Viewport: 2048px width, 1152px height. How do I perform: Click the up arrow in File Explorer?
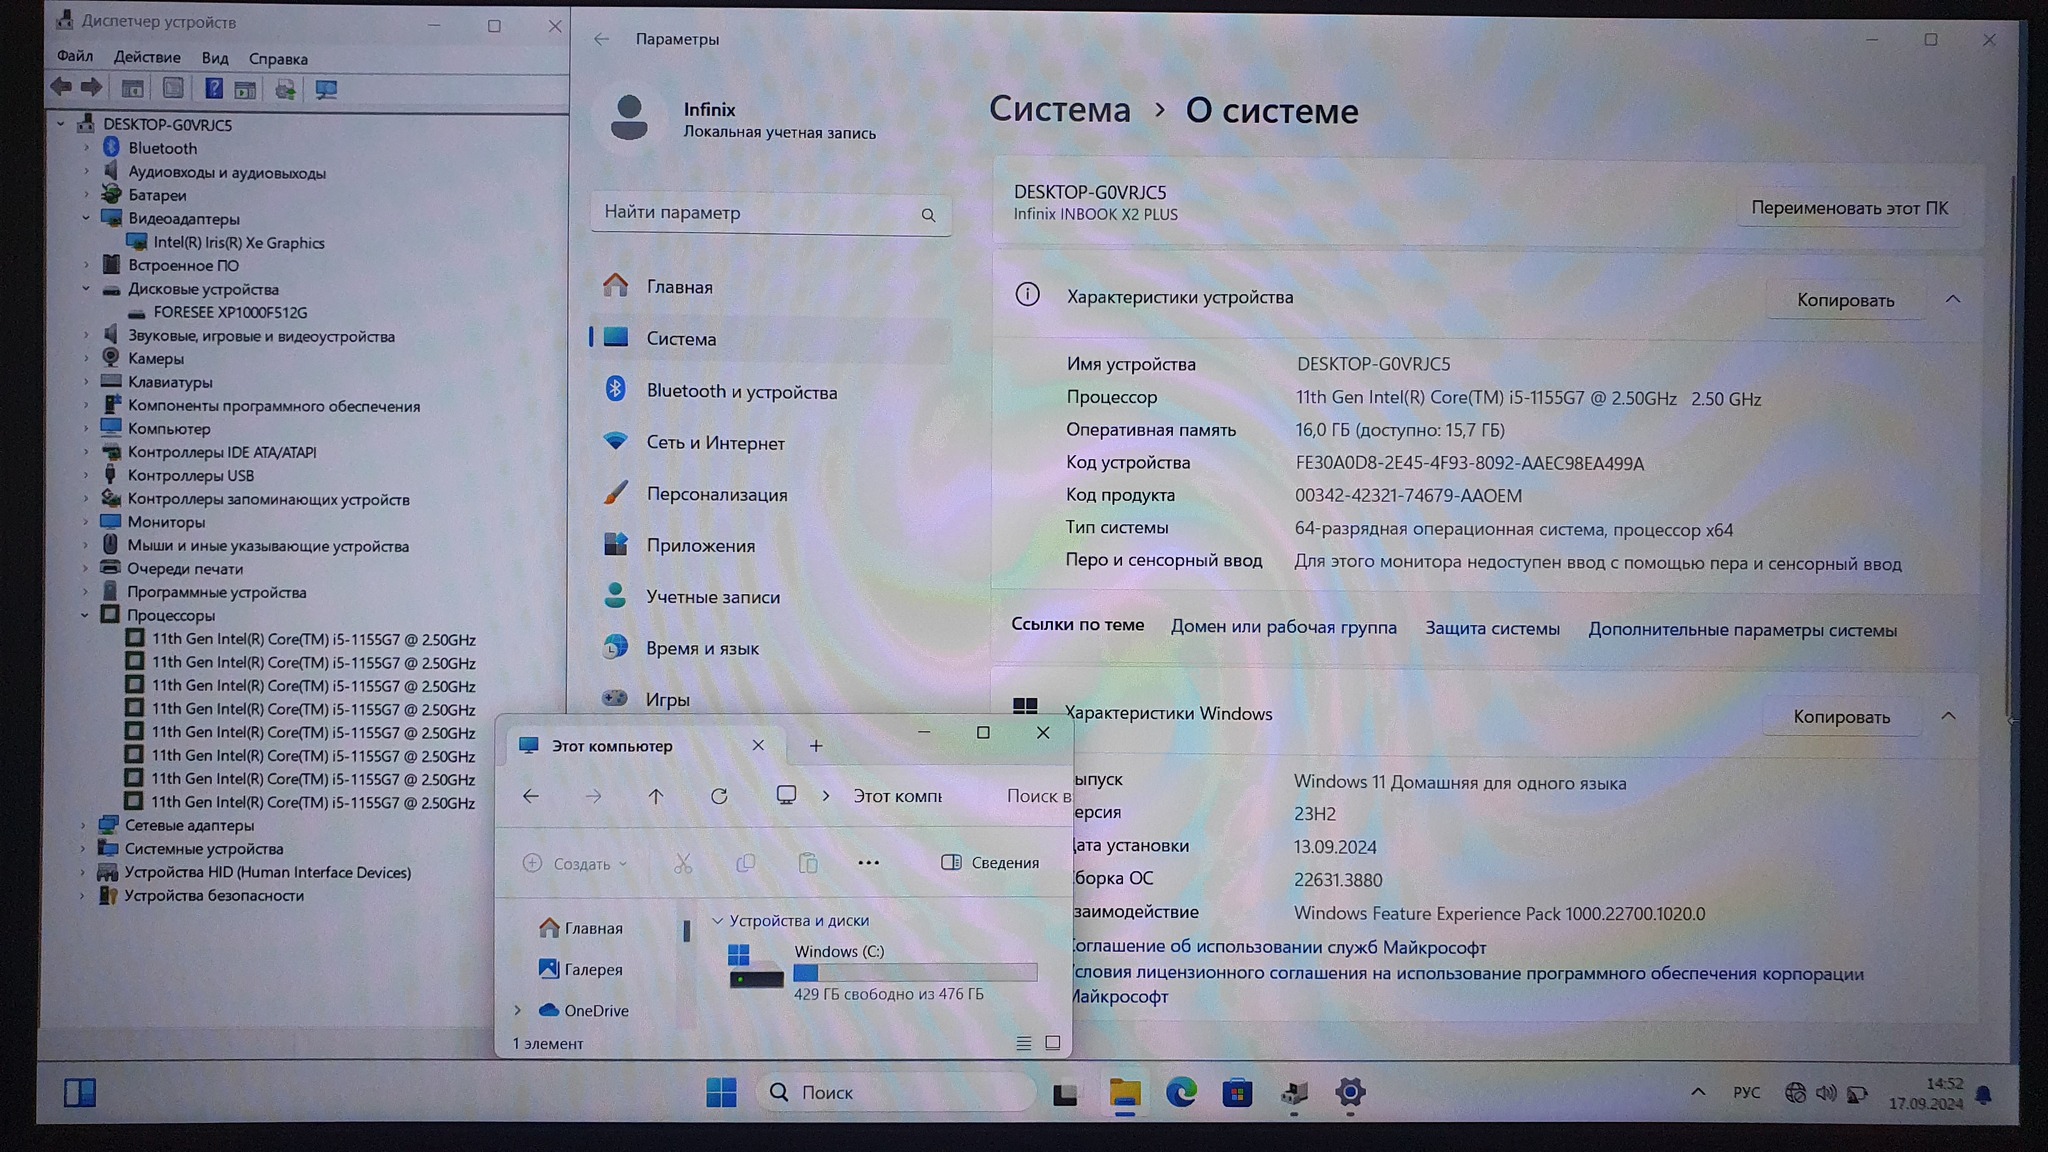pos(656,797)
